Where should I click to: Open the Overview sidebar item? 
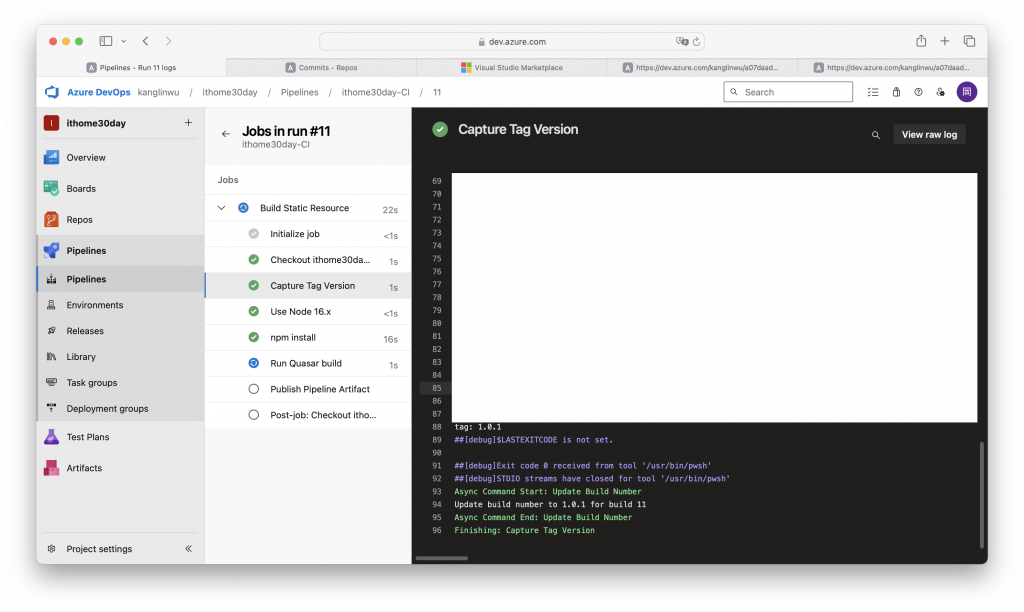pyautogui.click(x=121, y=157)
